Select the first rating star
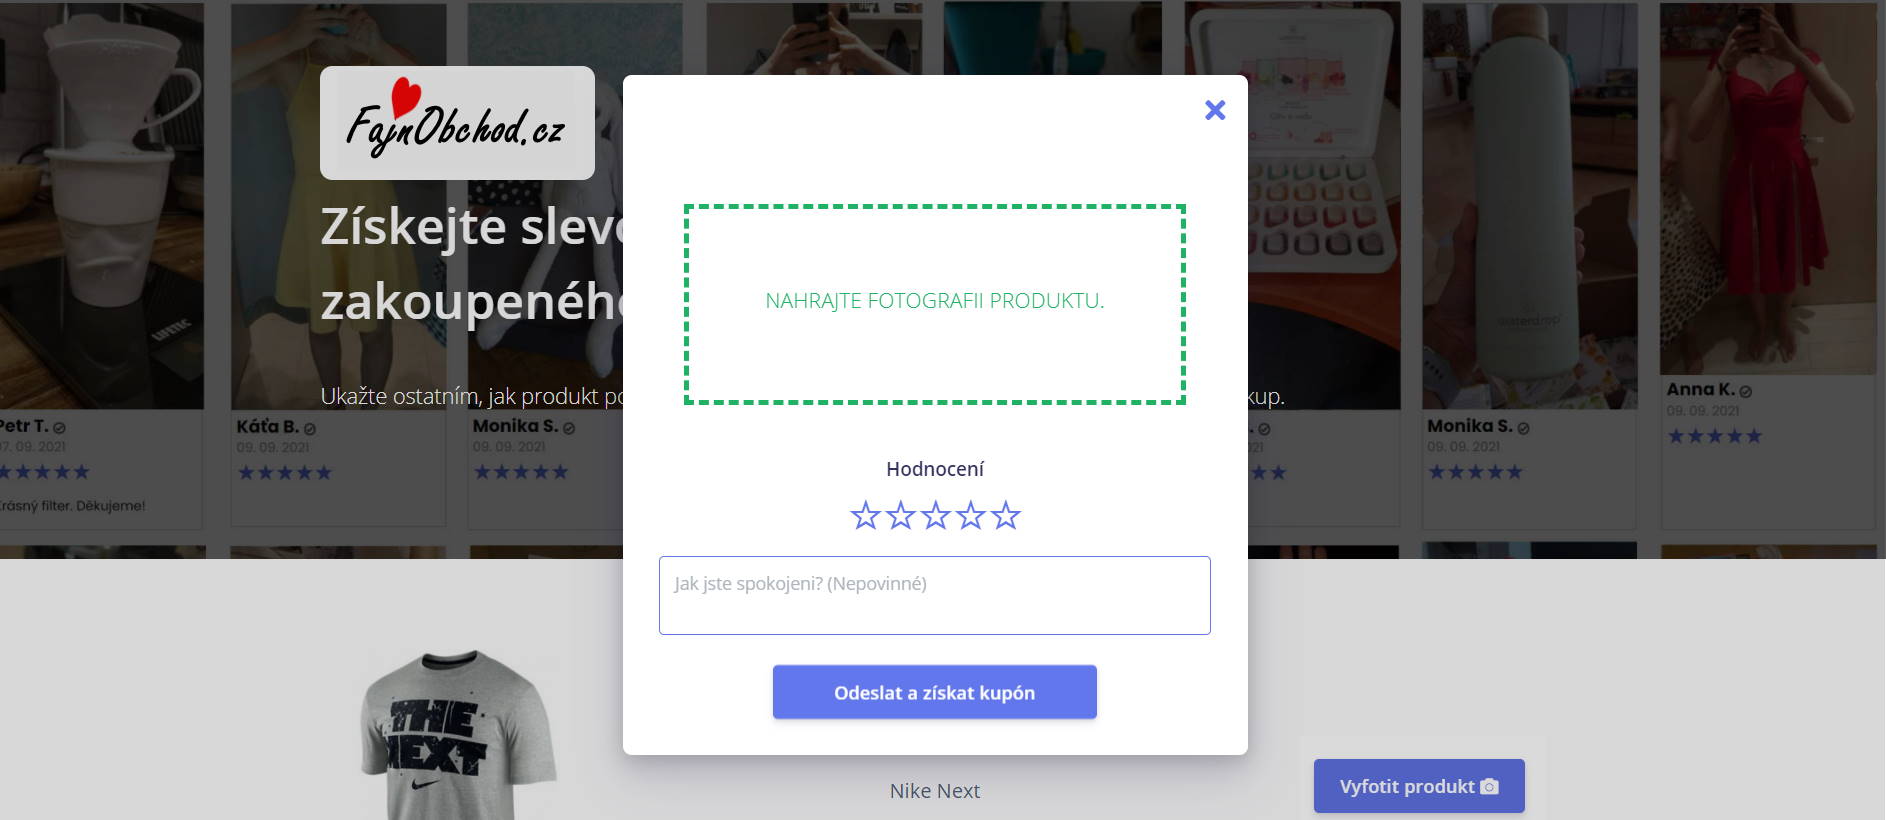 coord(865,516)
